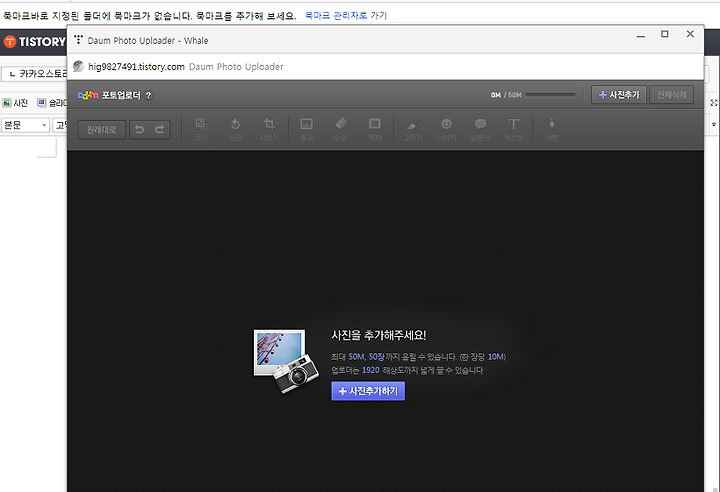Click the 전체삭제 (delete all) button

coord(671,95)
